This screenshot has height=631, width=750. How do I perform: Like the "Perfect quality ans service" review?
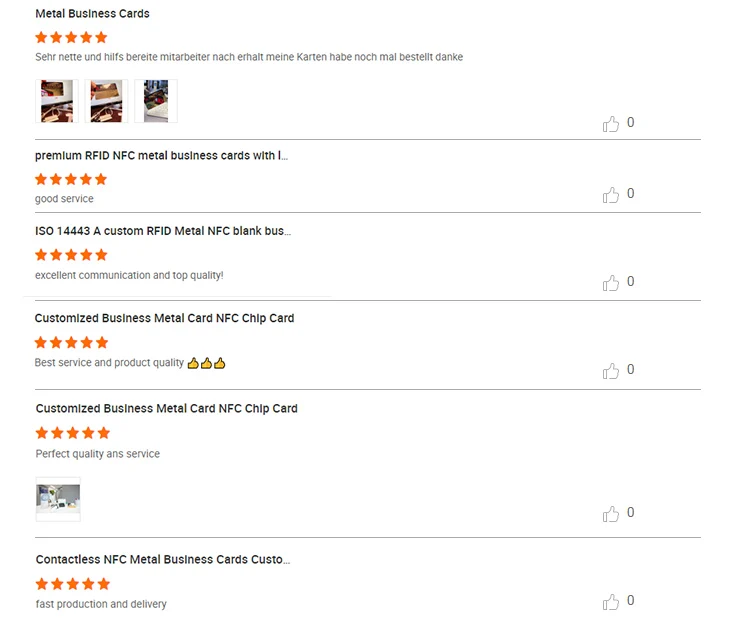click(611, 514)
